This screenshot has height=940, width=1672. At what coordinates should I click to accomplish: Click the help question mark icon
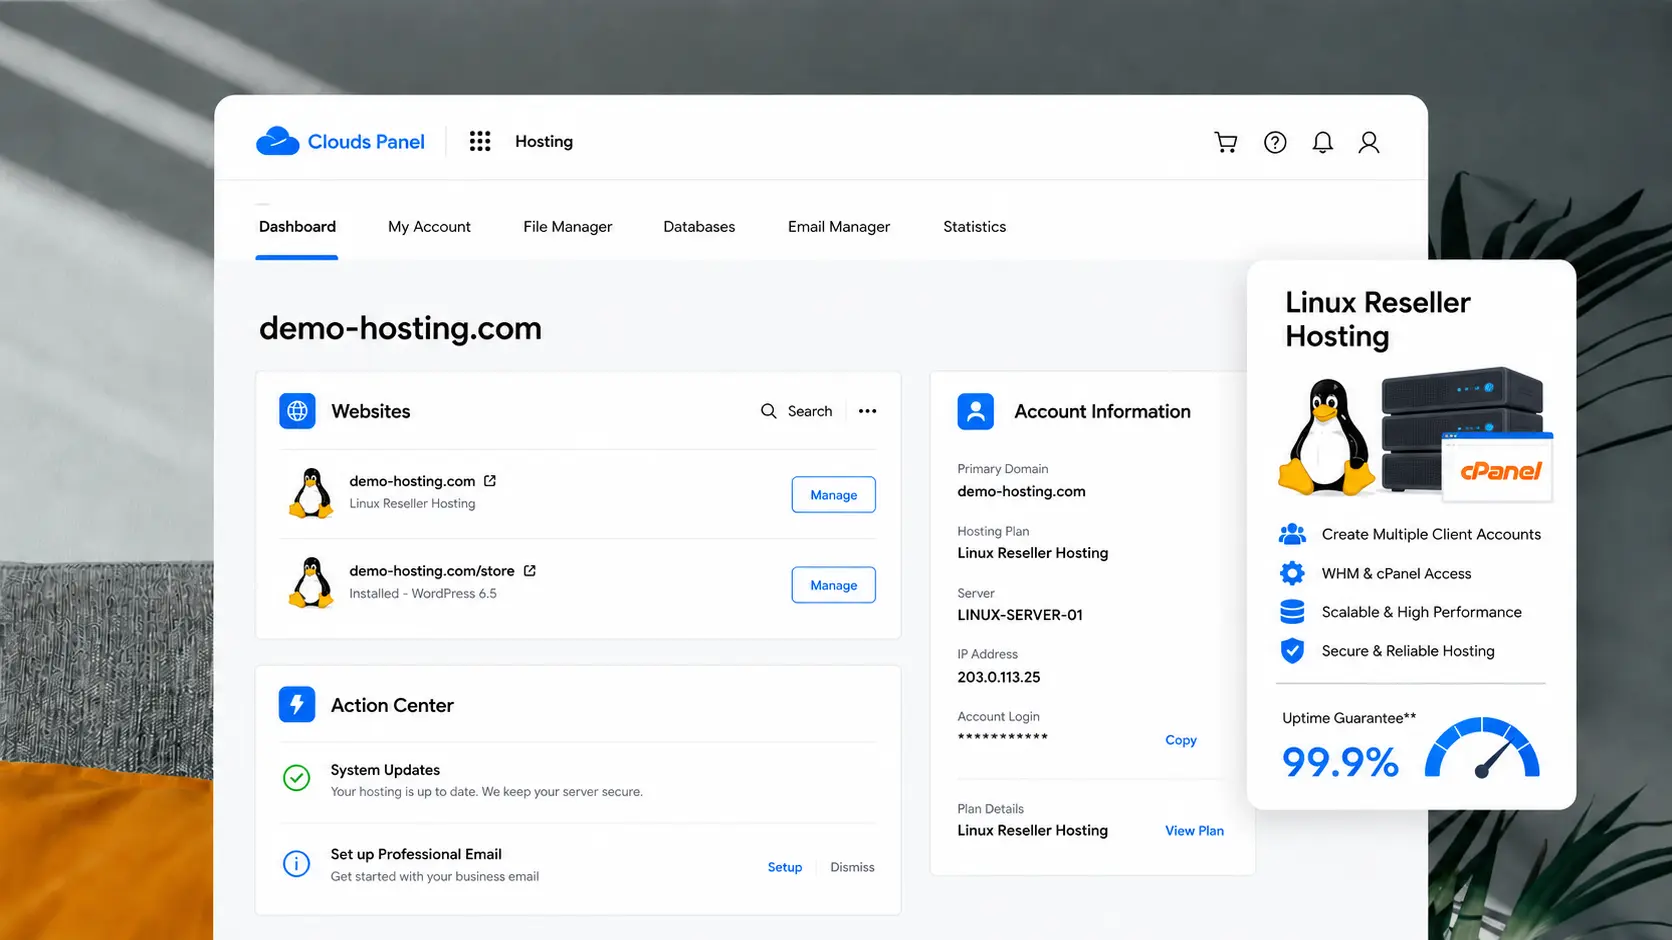(x=1275, y=142)
